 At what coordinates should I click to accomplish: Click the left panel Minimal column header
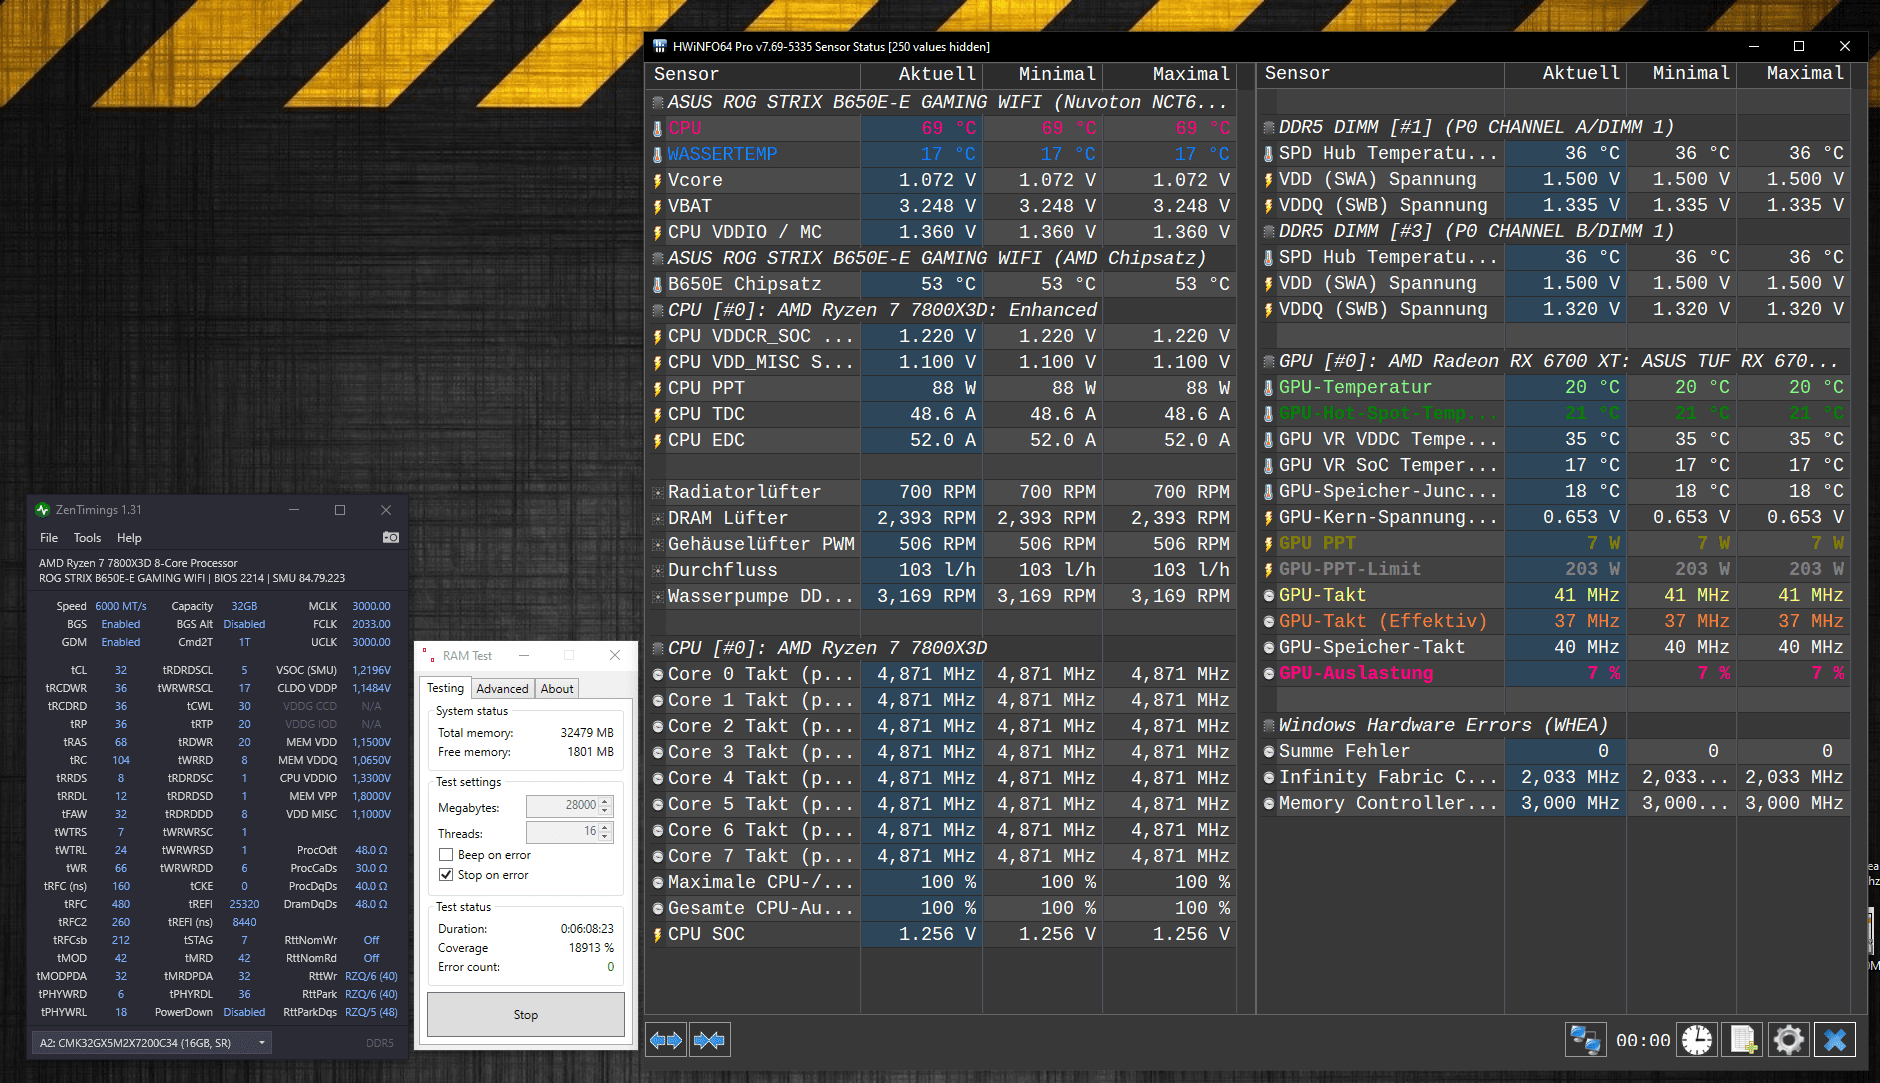click(1042, 75)
